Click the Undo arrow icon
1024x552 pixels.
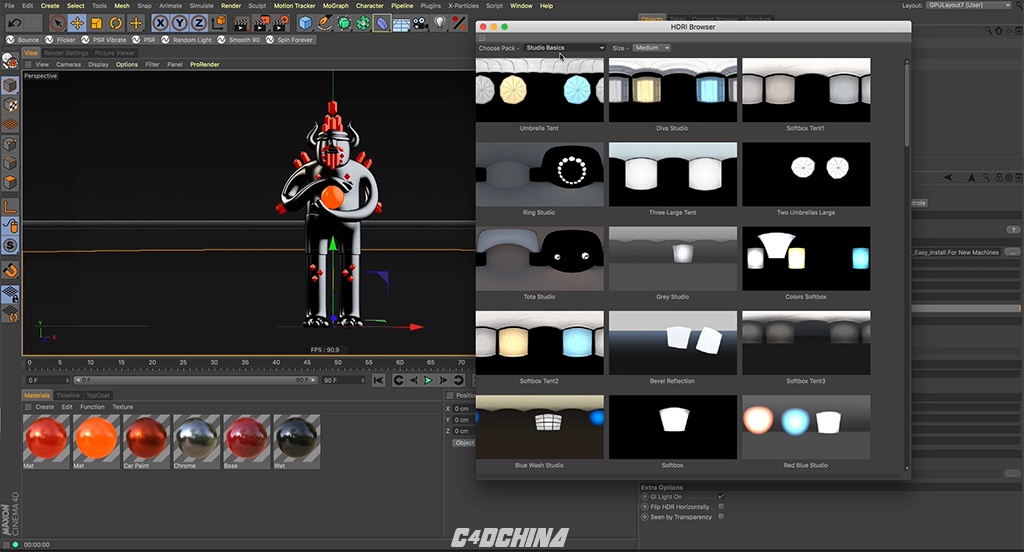click(x=14, y=24)
